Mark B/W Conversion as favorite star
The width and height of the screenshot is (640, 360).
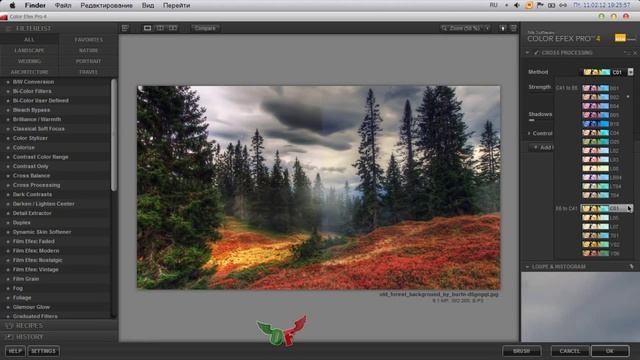8,82
